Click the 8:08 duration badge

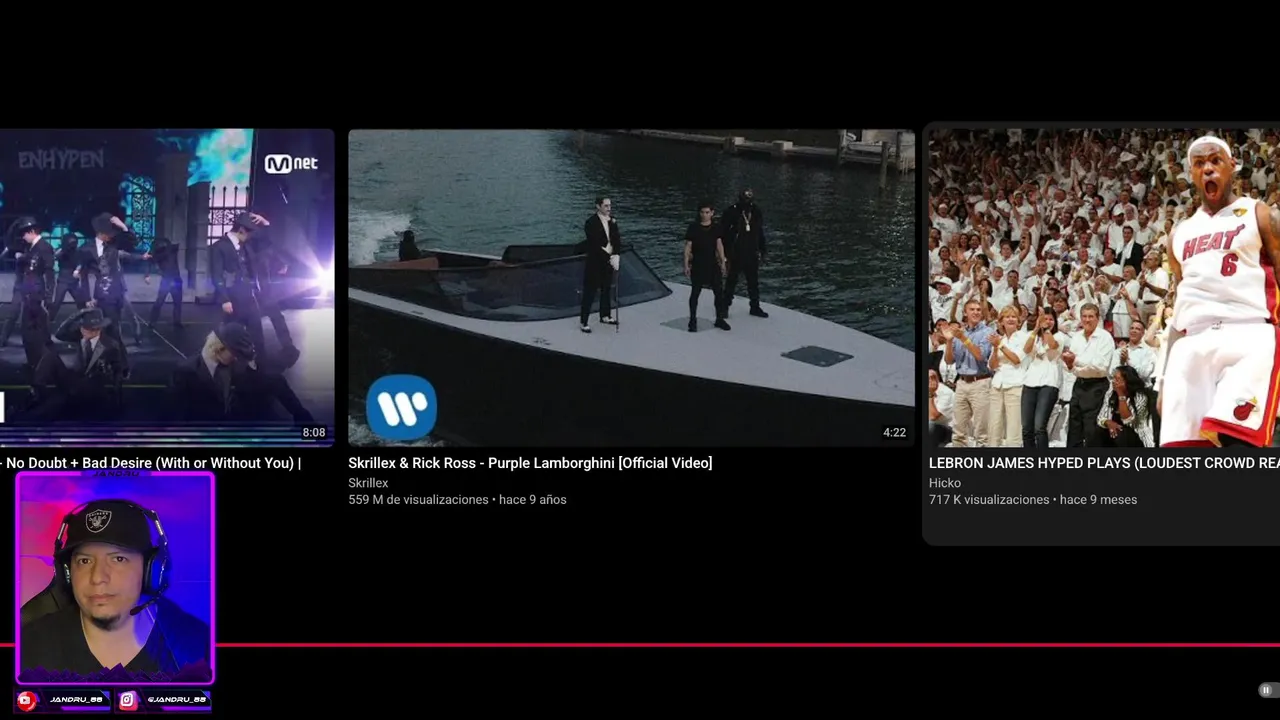point(314,433)
